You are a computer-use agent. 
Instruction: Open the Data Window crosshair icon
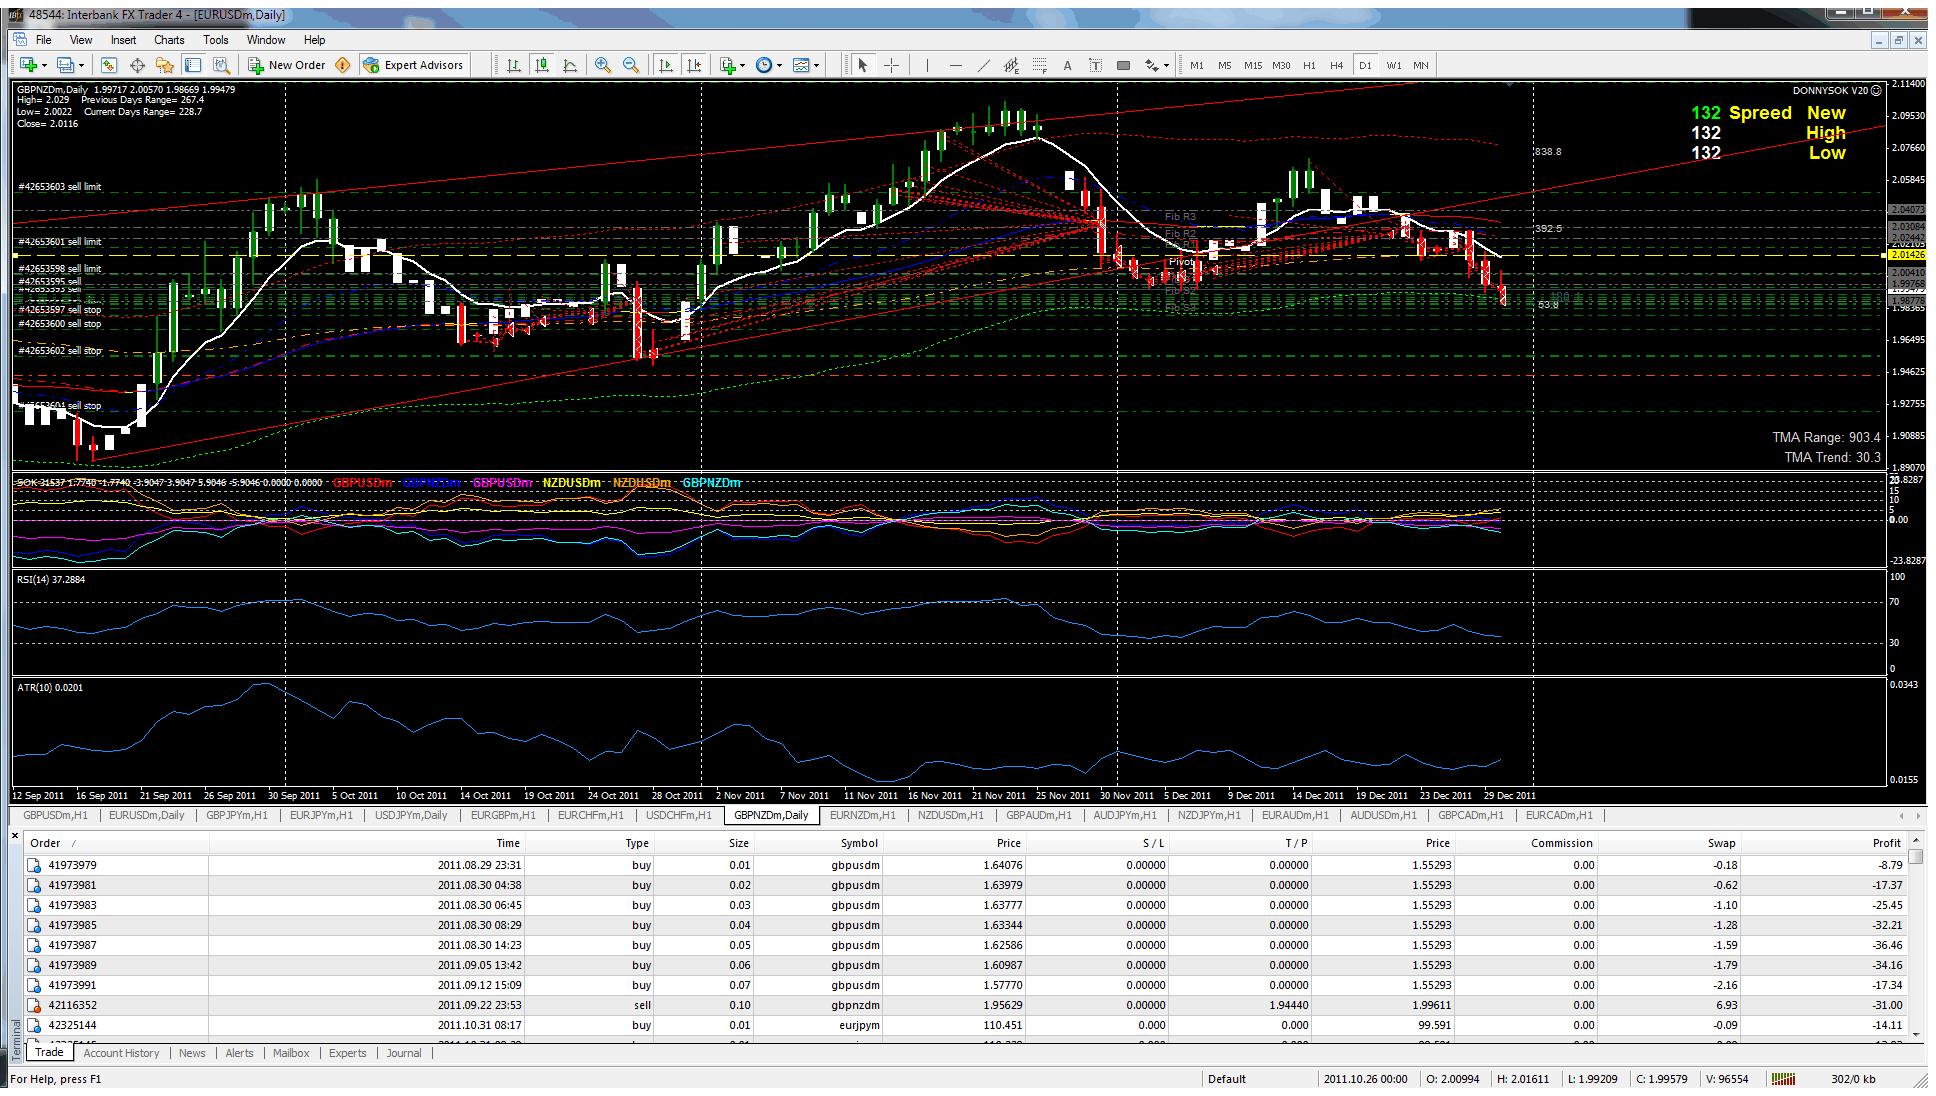(137, 65)
